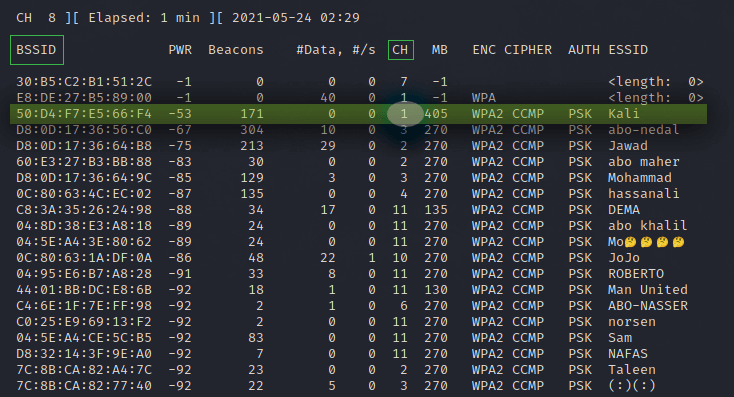Select BSSID D8:32:14:3F:9E:A0
734x397 pixels.
pyautogui.click(x=84, y=353)
